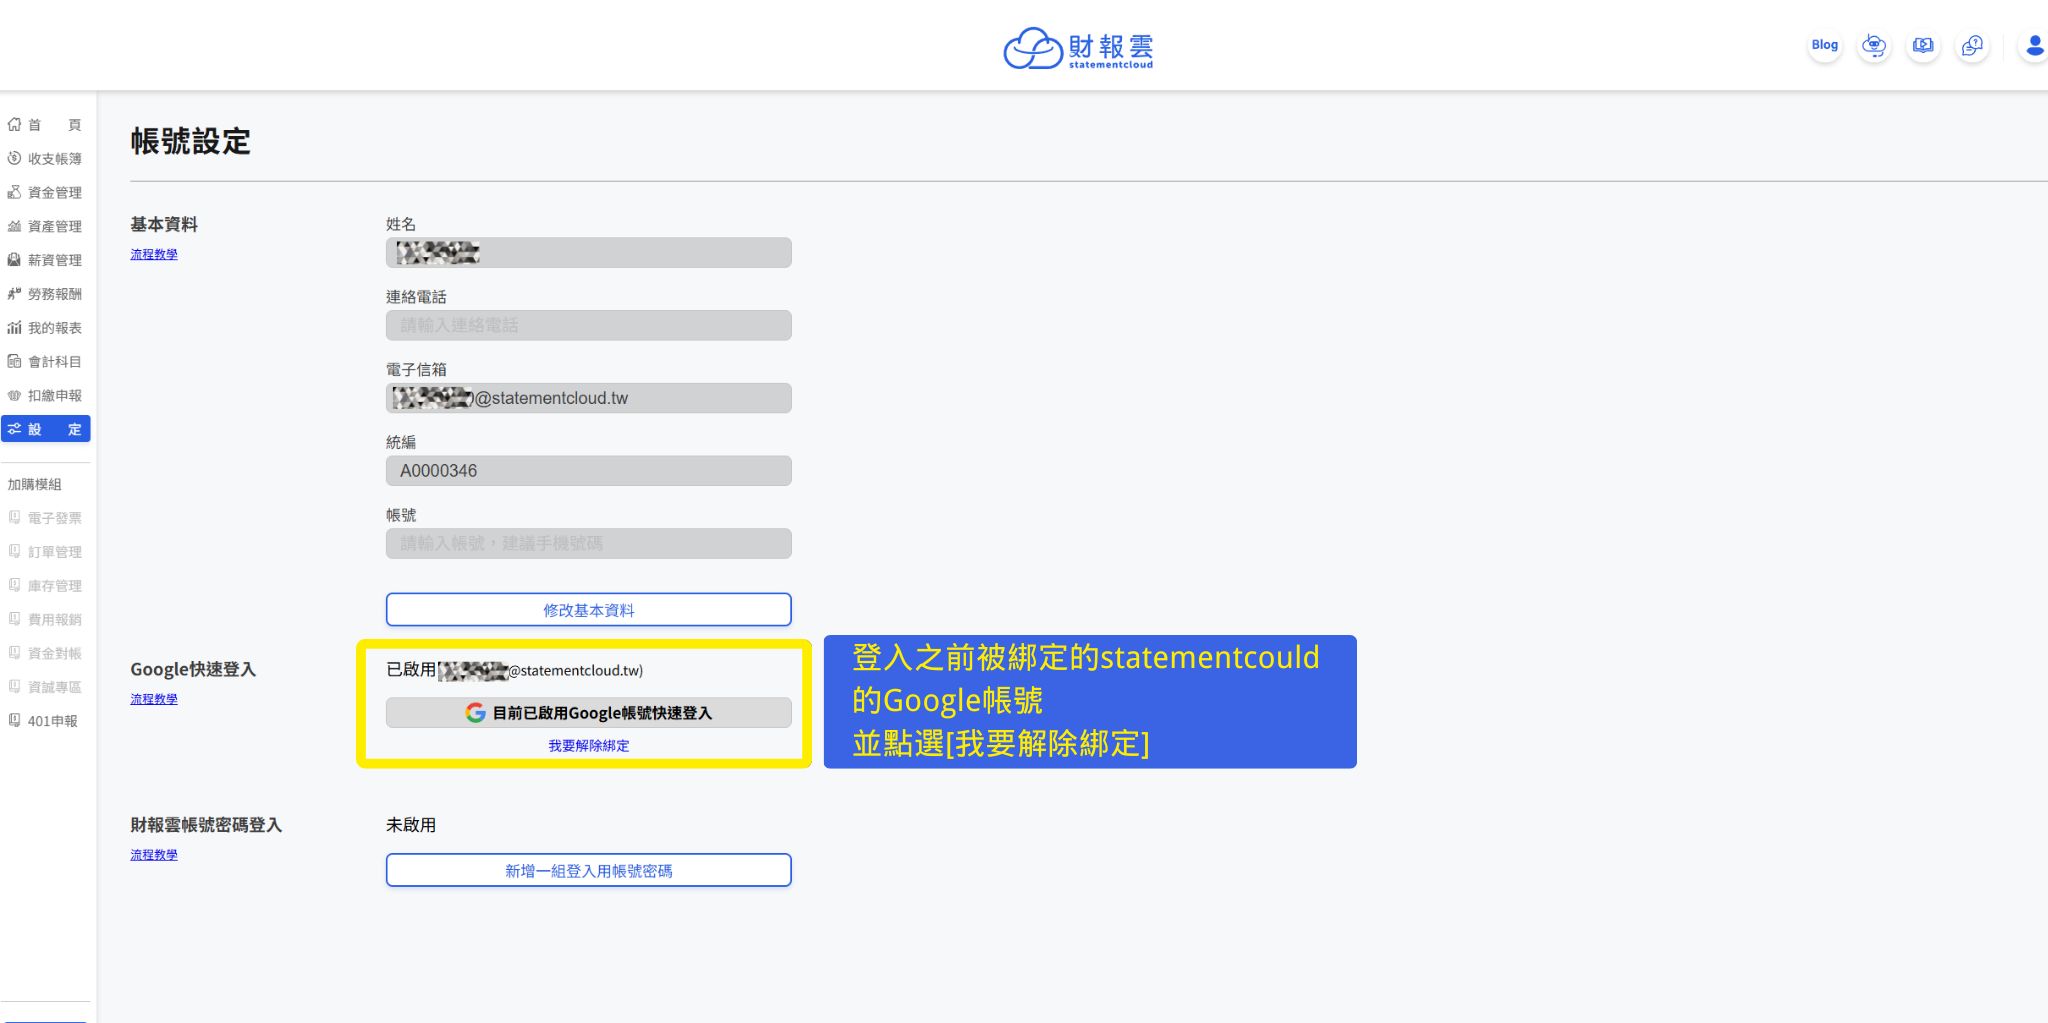Click 目前已啟用Google帳號快速登入 button

coord(589,713)
